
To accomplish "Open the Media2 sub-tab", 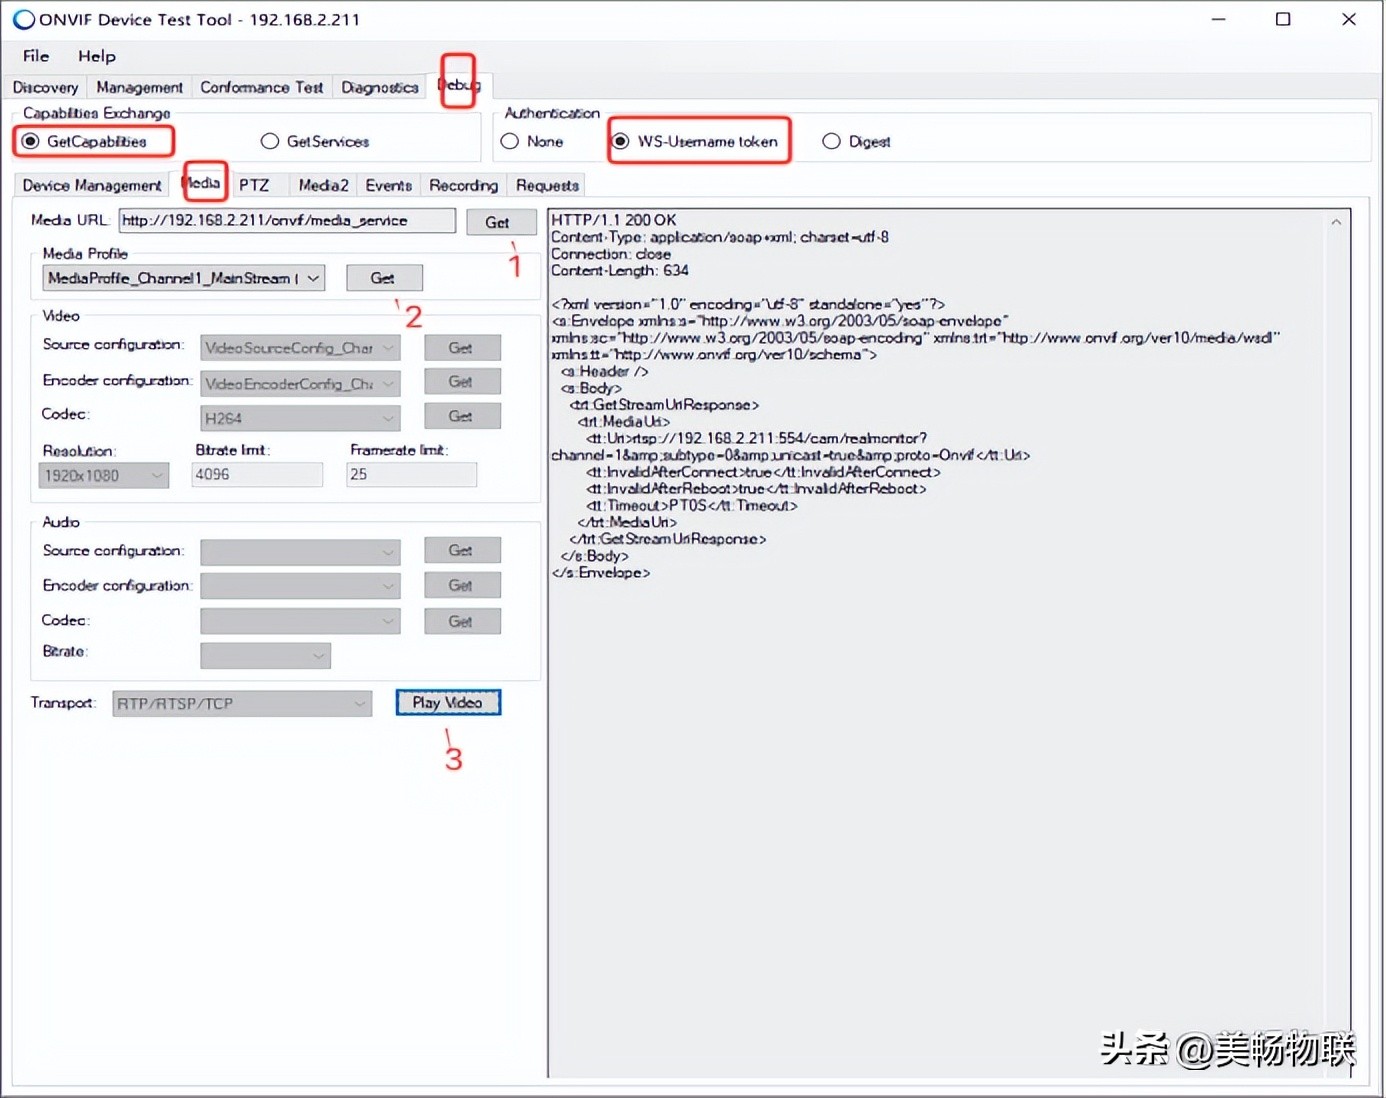I will coord(324,185).
